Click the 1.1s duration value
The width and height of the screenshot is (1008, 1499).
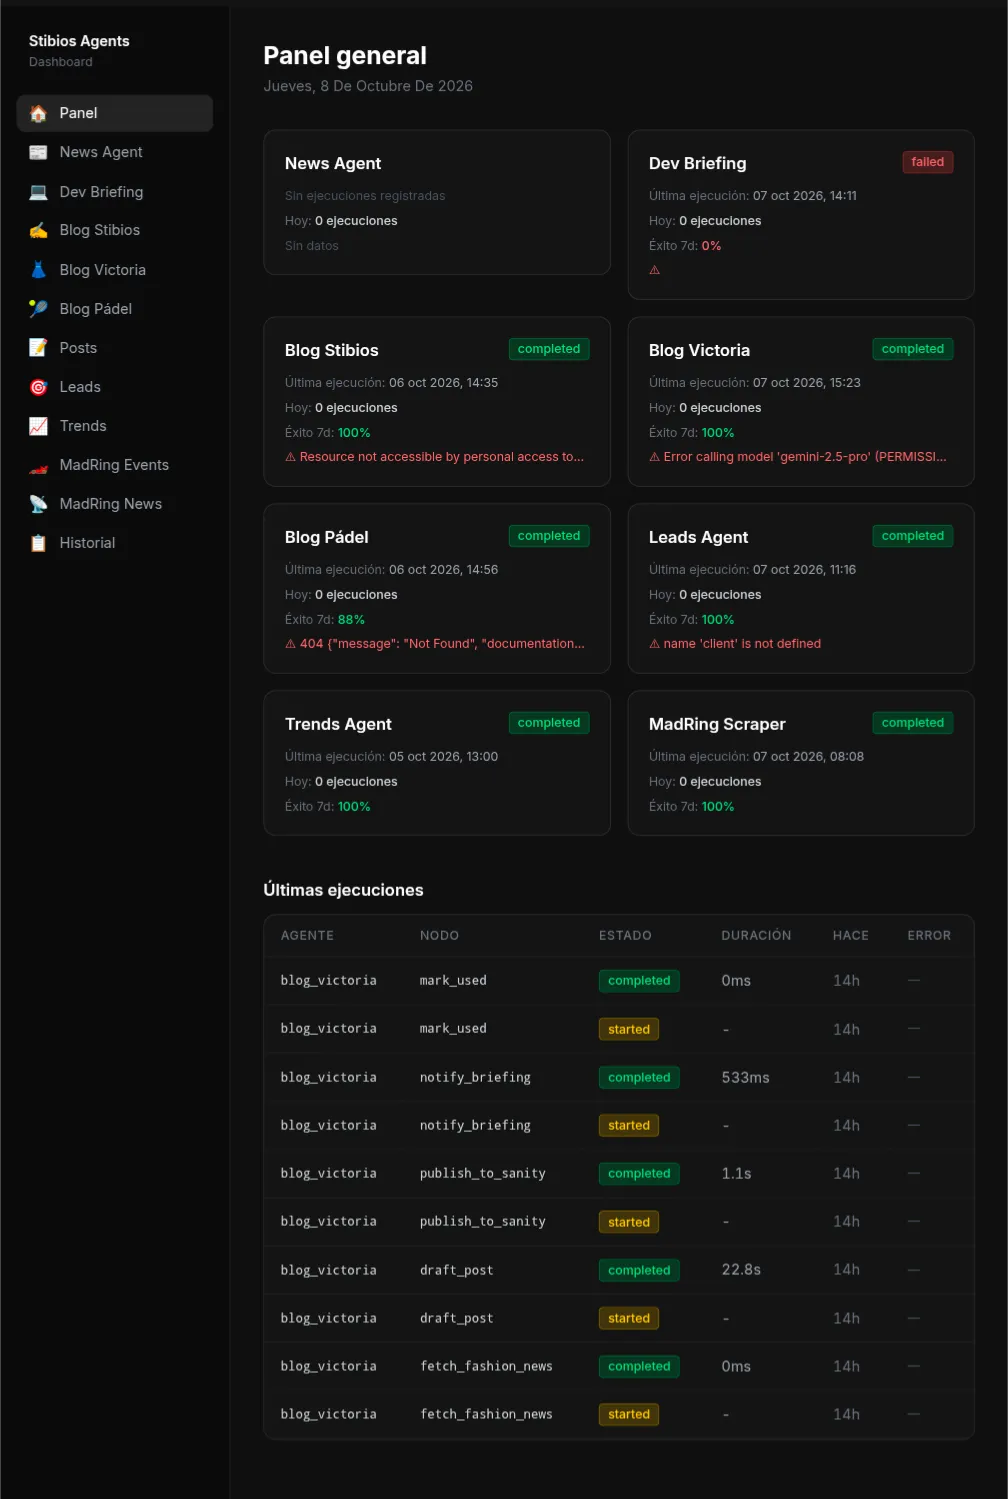(737, 1174)
